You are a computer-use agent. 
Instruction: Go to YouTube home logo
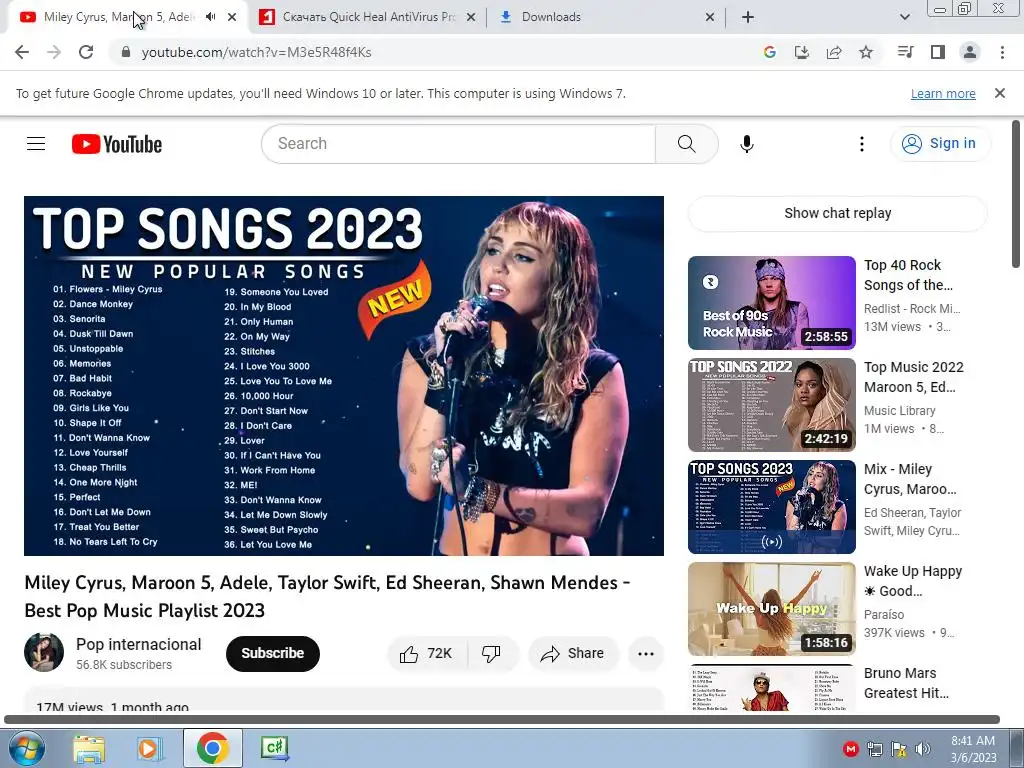click(x=117, y=144)
